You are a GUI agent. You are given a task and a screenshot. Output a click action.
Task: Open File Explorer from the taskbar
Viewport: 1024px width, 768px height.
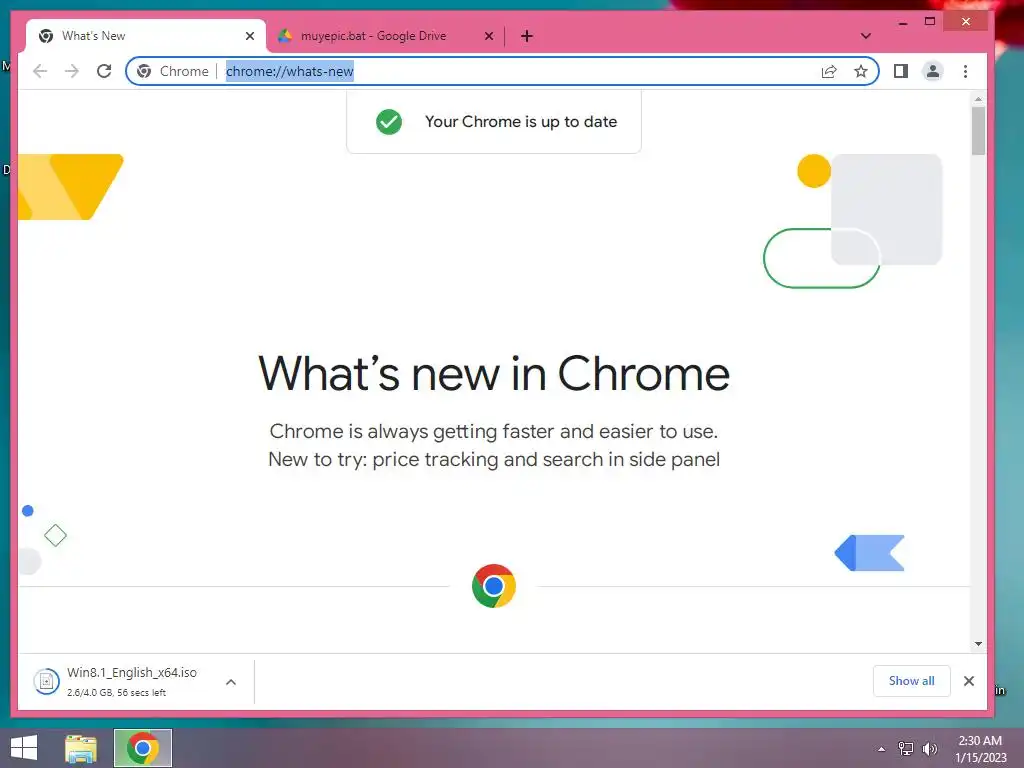pyautogui.click(x=81, y=748)
